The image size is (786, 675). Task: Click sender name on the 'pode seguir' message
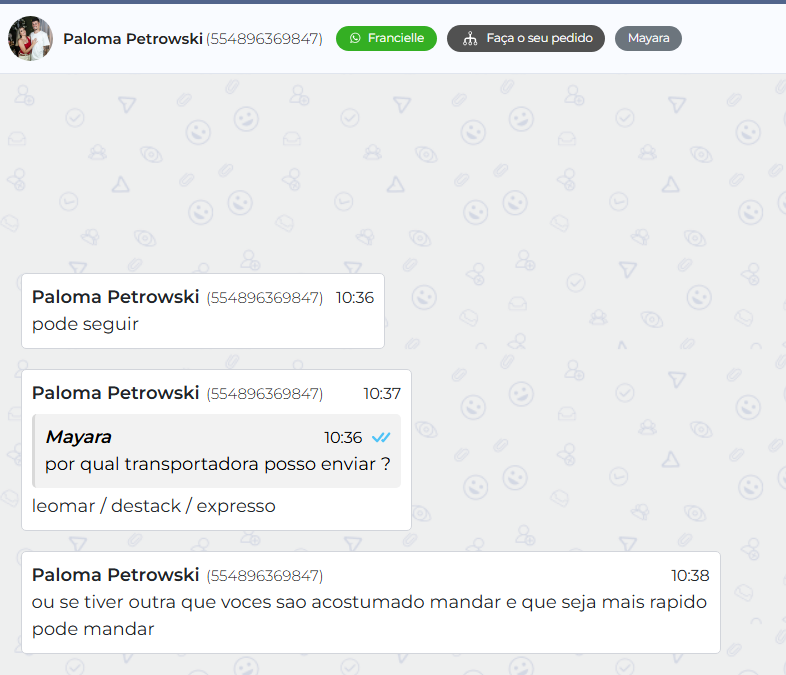point(115,297)
